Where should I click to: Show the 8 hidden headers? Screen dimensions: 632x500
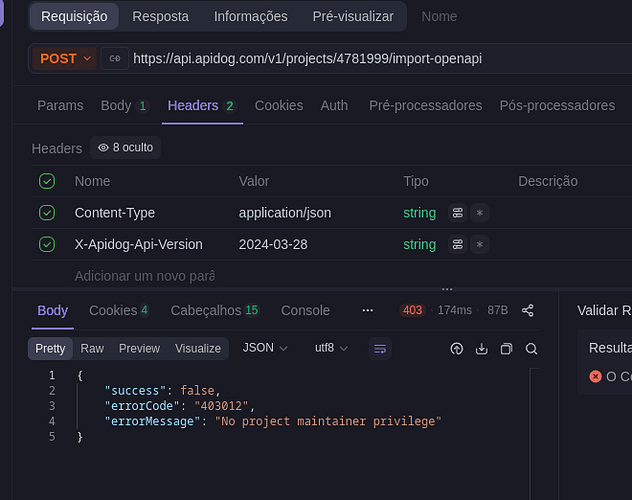(125, 147)
